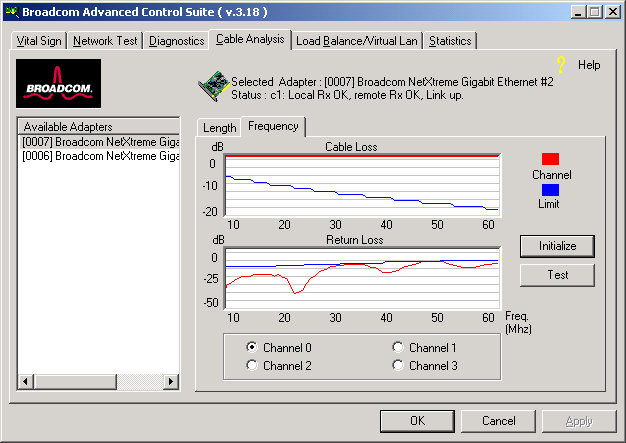Image resolution: width=626 pixels, height=443 pixels.
Task: Open Load Balance/Virtual Lan tab
Action: (357, 41)
